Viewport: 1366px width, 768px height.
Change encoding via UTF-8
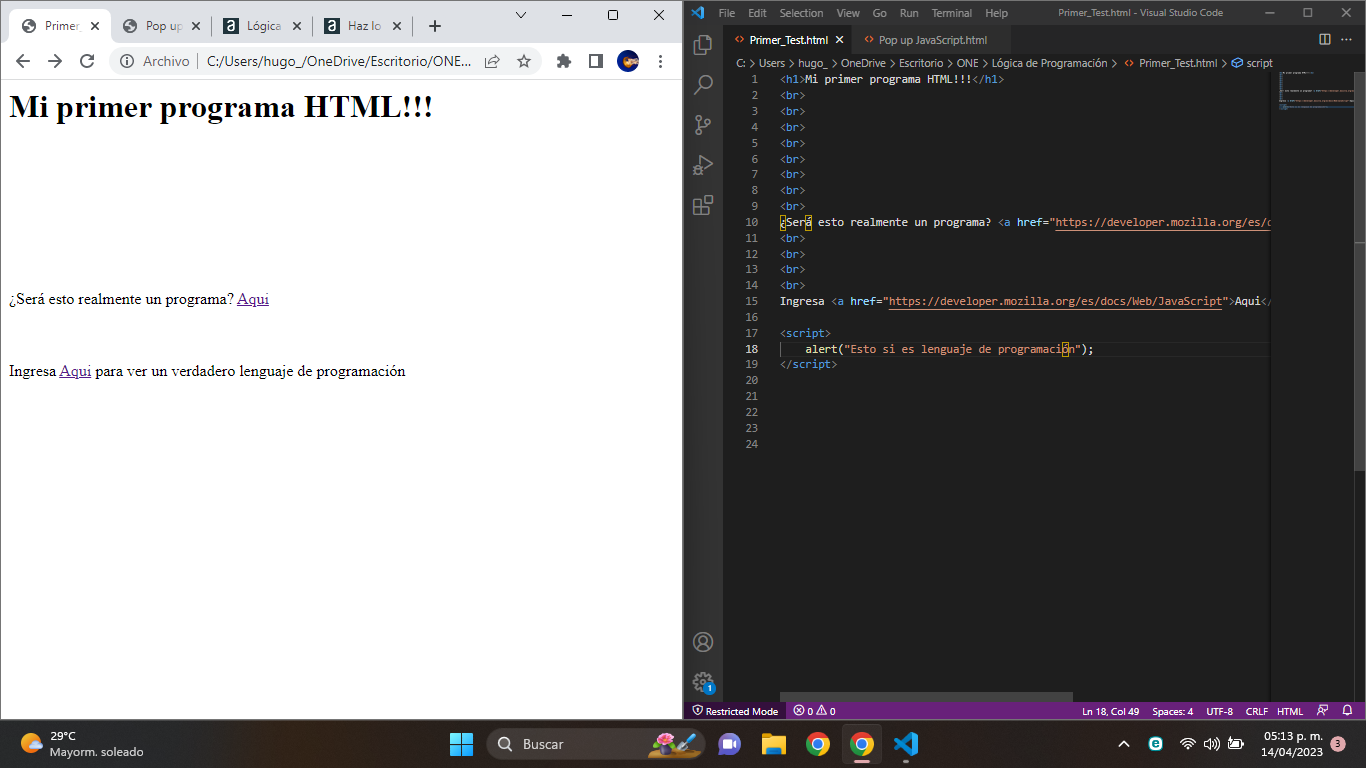click(x=1219, y=711)
